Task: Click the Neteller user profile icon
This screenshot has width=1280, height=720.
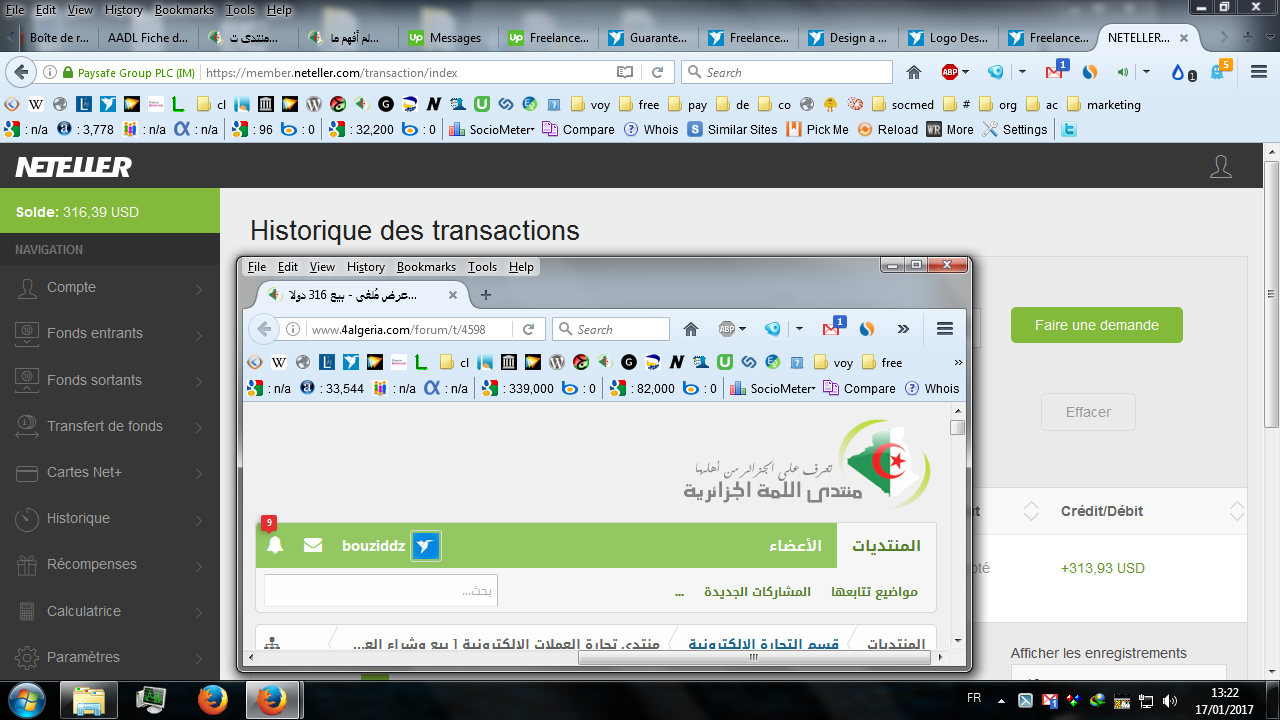Action: [x=1220, y=167]
